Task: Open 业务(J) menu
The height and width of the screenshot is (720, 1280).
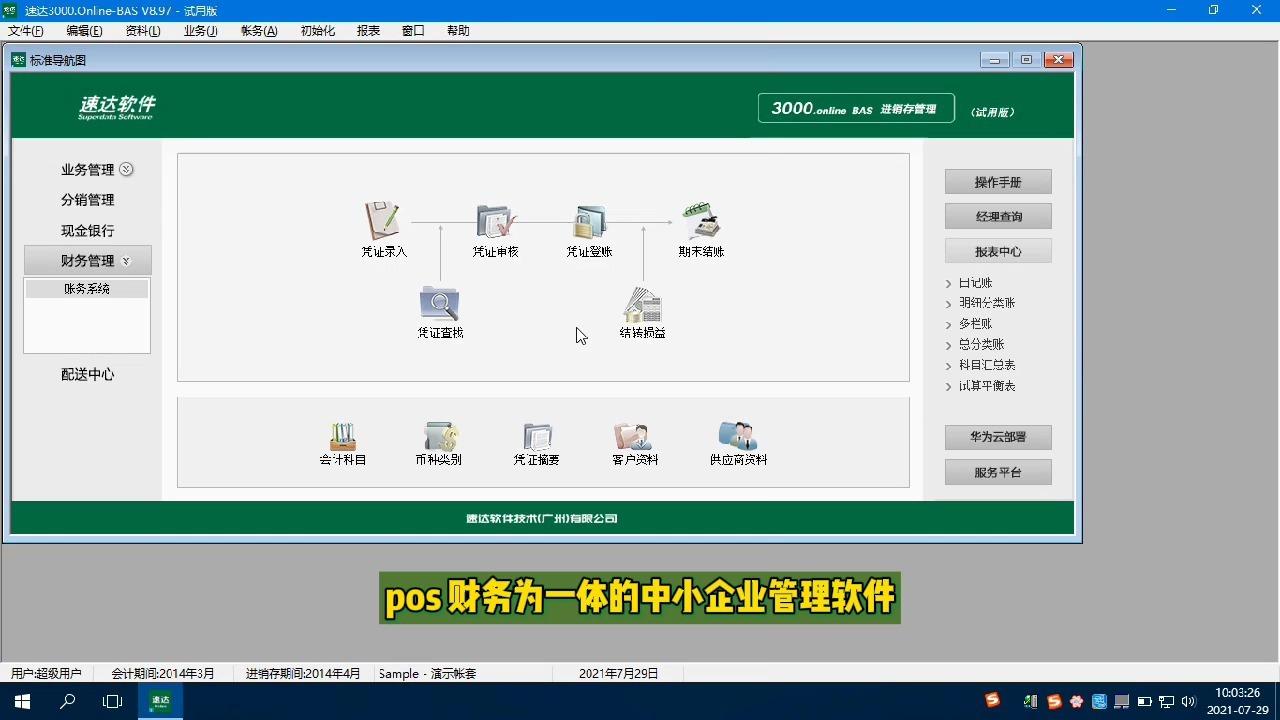Action: pos(200,31)
